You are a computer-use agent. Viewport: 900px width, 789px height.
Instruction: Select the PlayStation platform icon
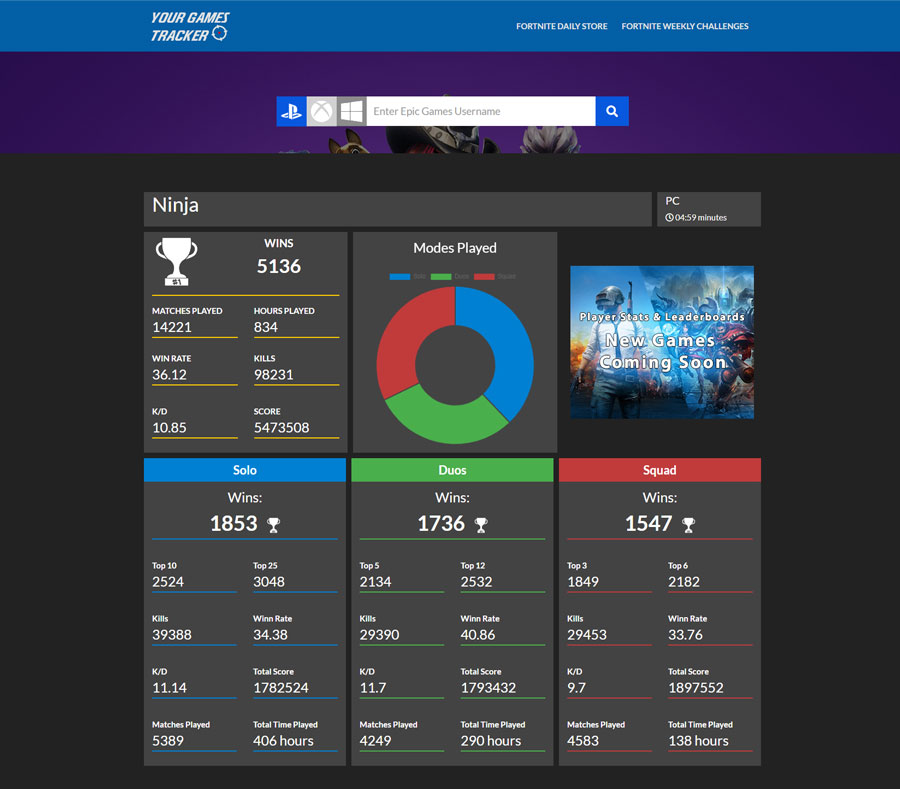[292, 111]
